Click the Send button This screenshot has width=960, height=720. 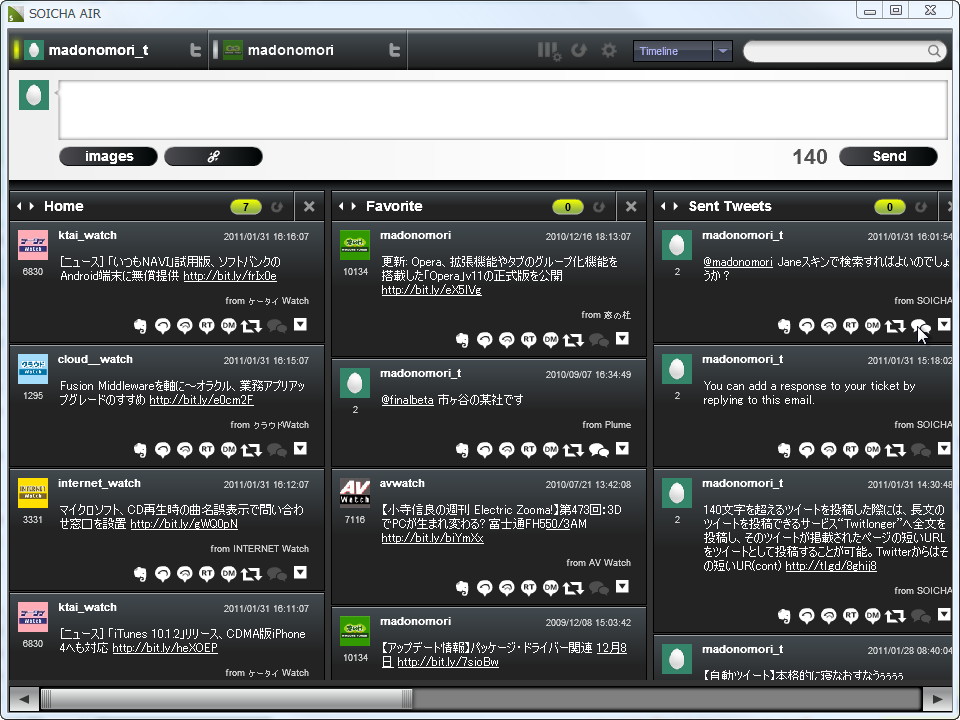pos(888,157)
